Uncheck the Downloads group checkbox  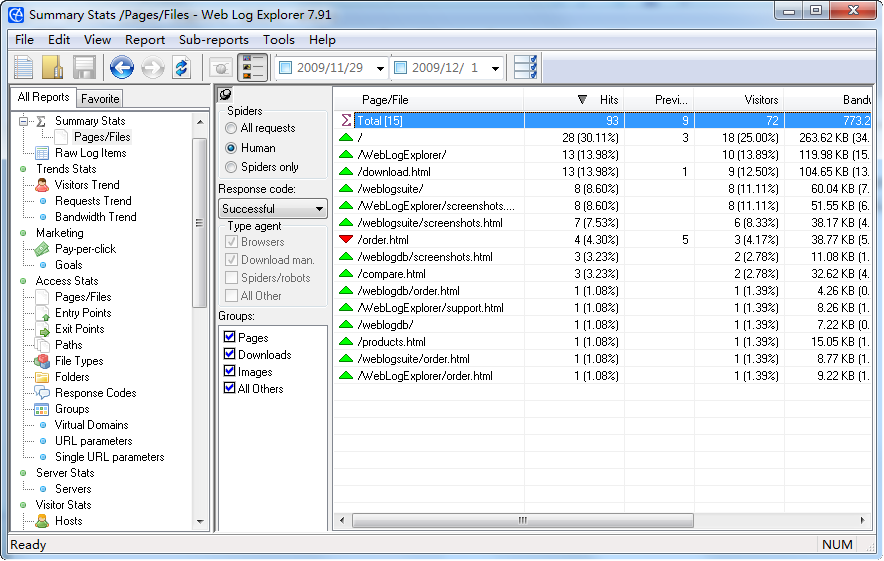pos(230,355)
